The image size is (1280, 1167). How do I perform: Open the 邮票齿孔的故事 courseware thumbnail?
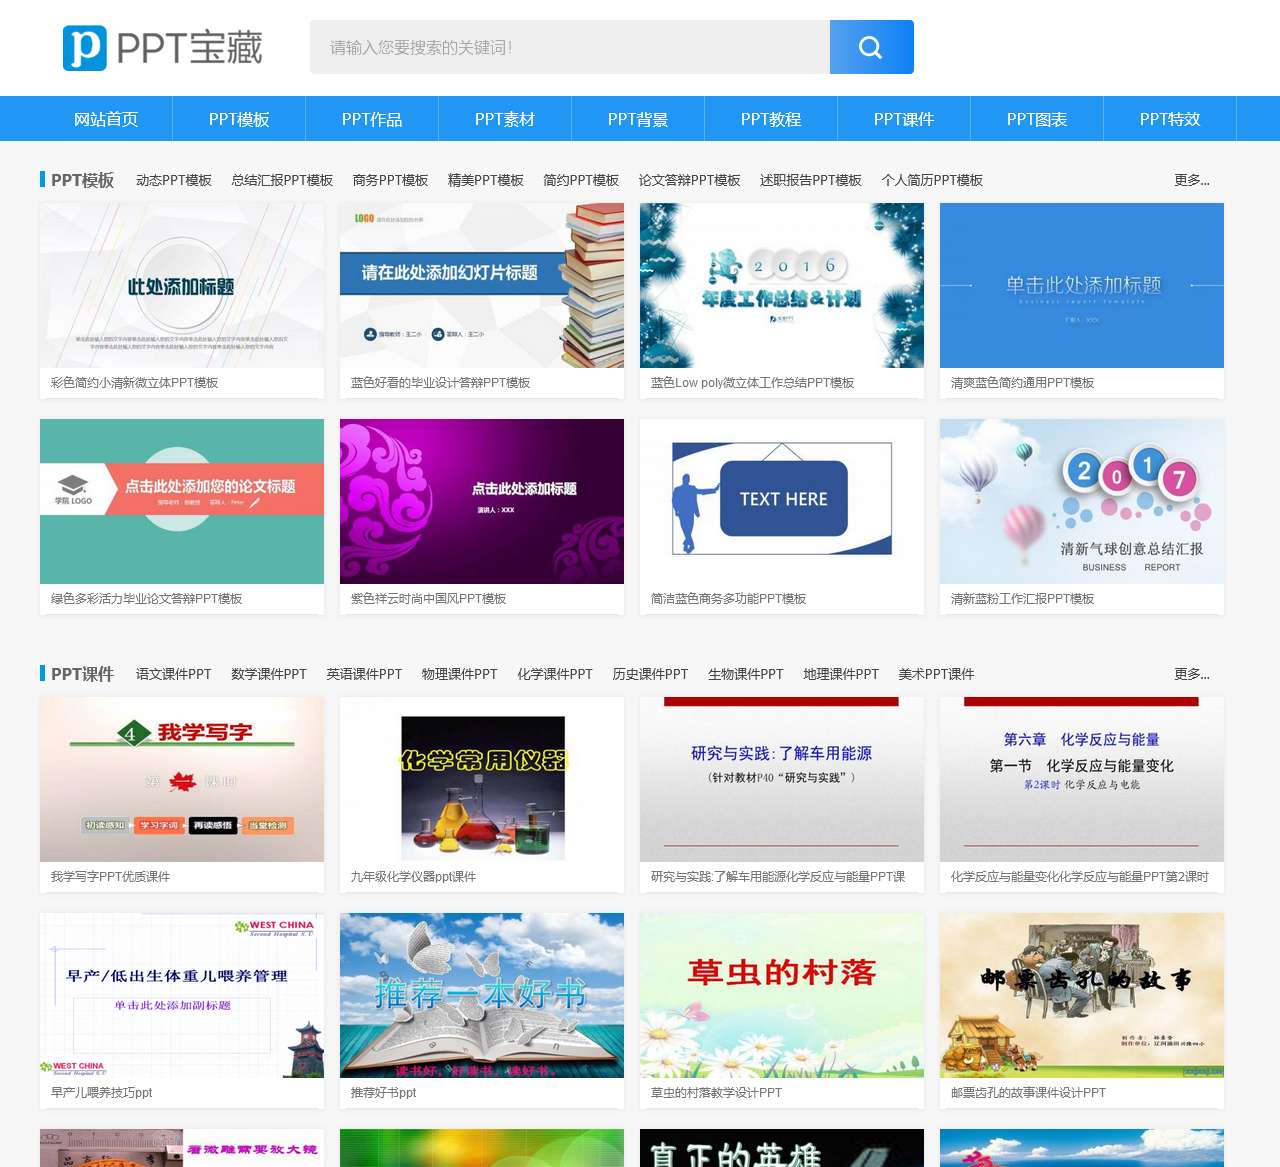click(x=1082, y=995)
